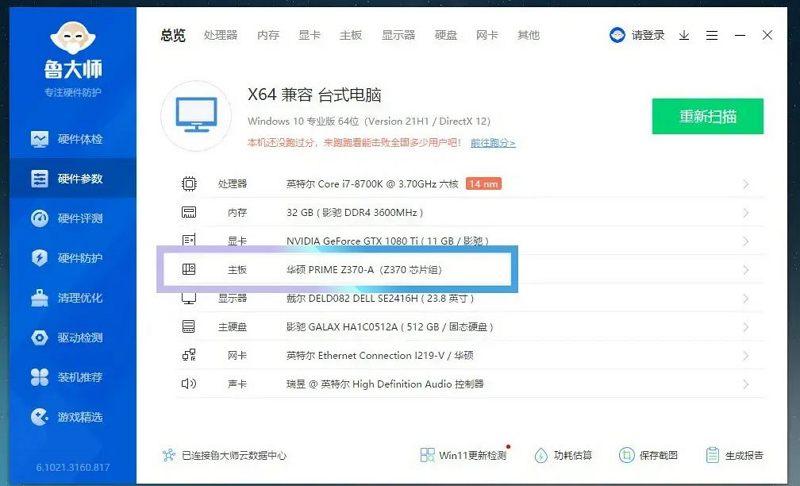Click the 显卡 graphics card icon
The width and height of the screenshot is (800, 486).
[189, 240]
